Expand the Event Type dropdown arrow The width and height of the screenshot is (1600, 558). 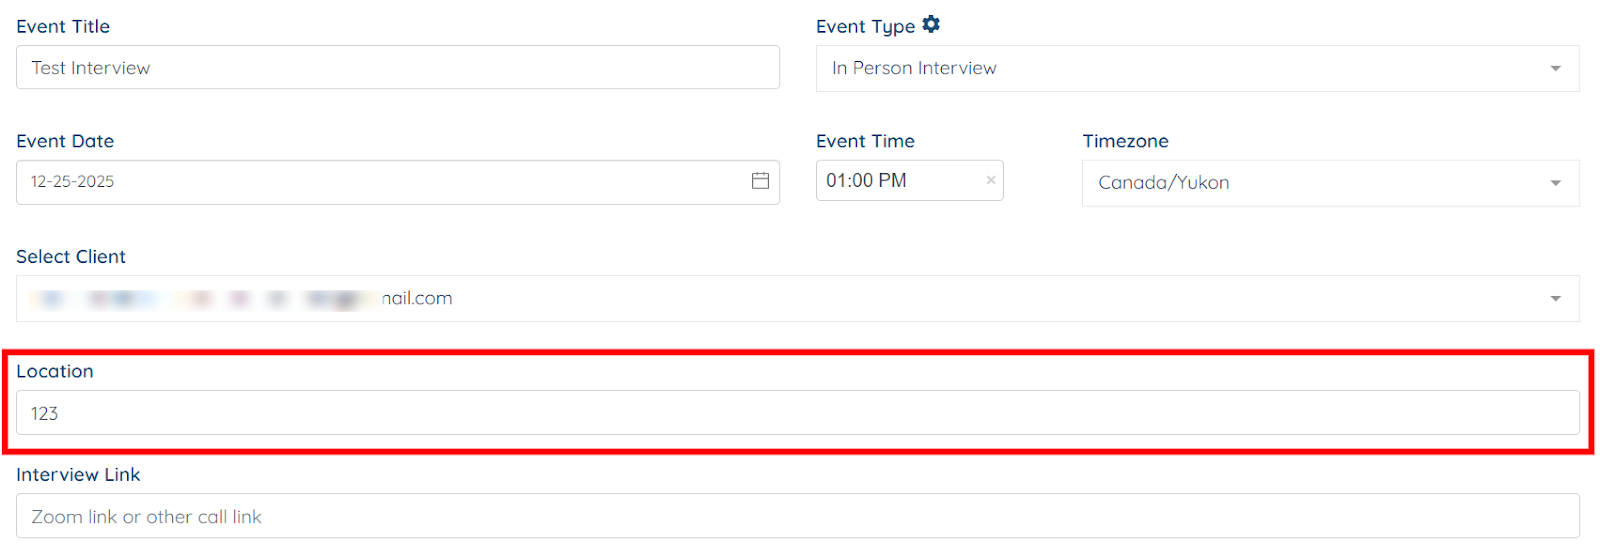click(1555, 68)
